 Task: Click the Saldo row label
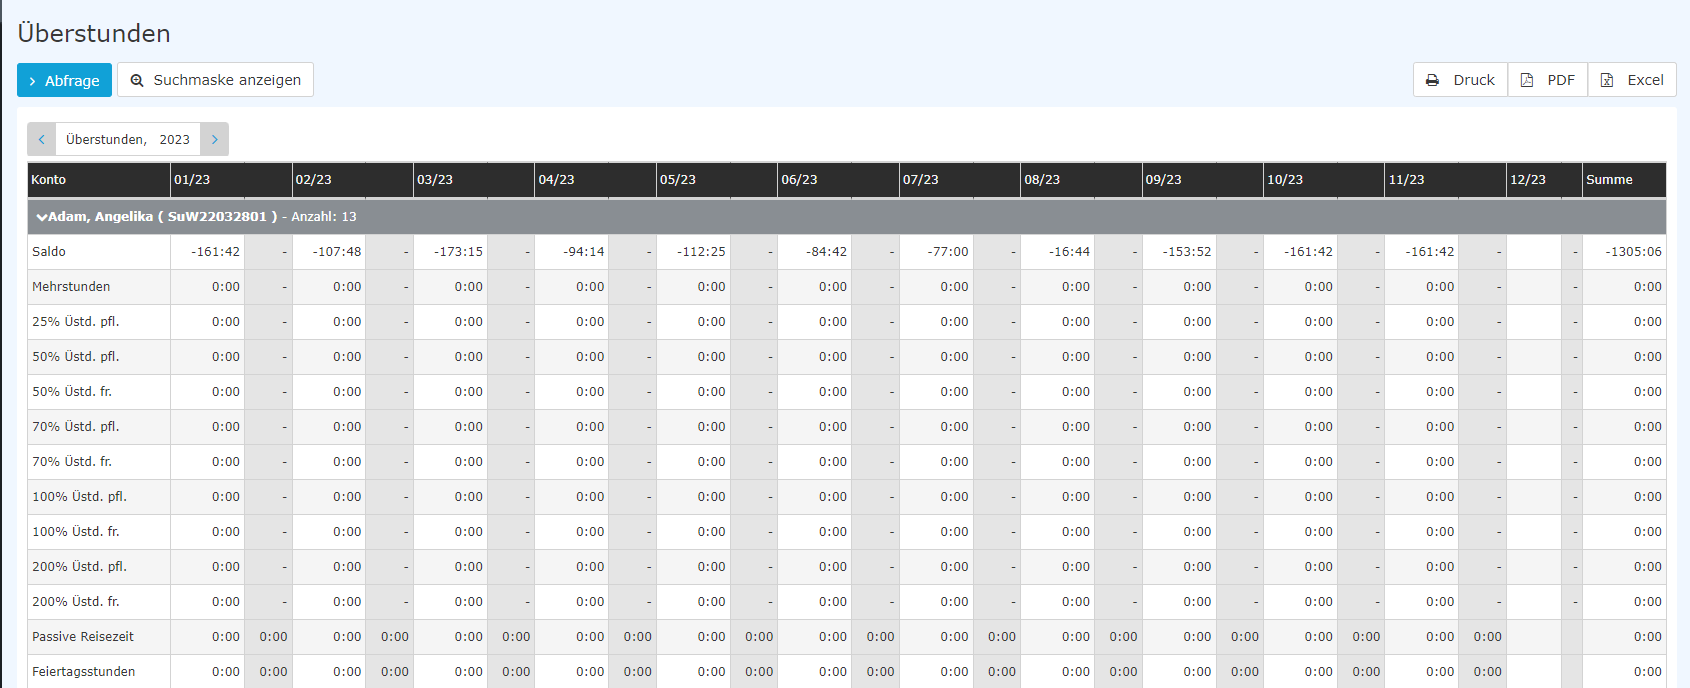pyautogui.click(x=49, y=252)
